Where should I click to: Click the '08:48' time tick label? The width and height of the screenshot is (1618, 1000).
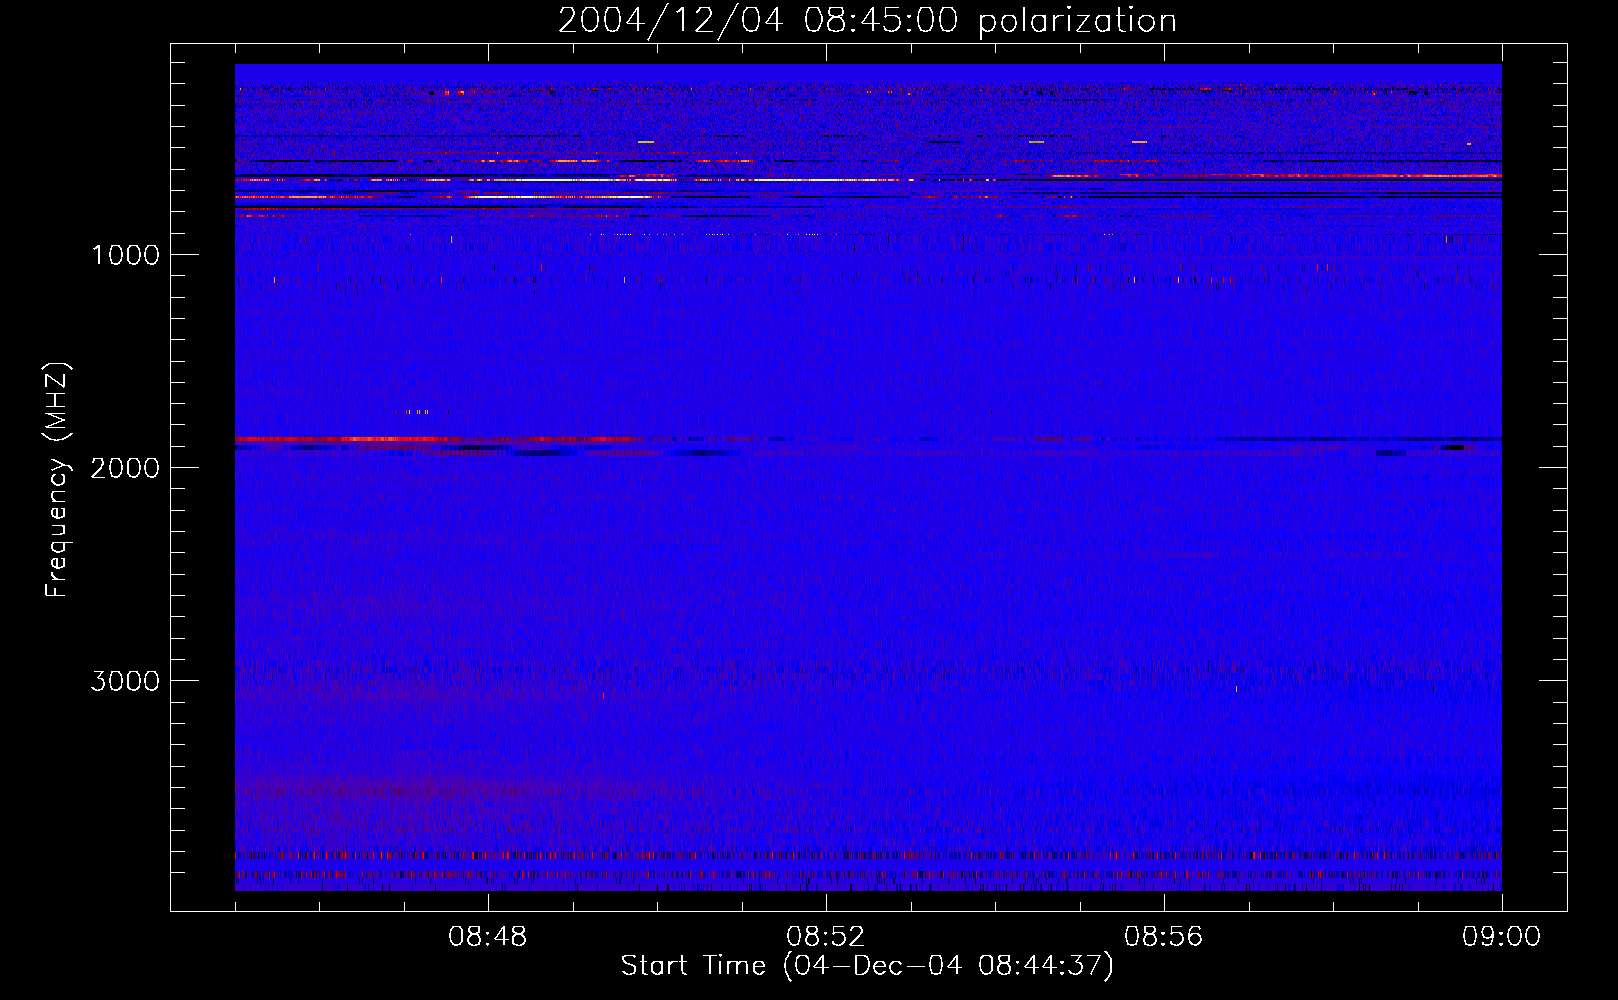(x=488, y=937)
